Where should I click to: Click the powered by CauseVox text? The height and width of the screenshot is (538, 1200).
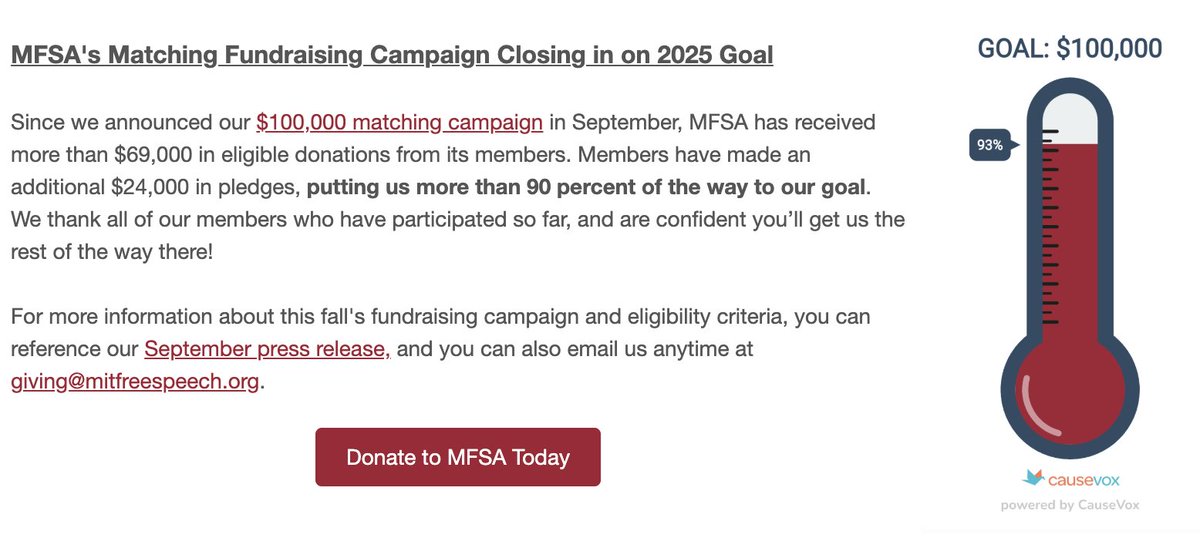tap(1069, 505)
